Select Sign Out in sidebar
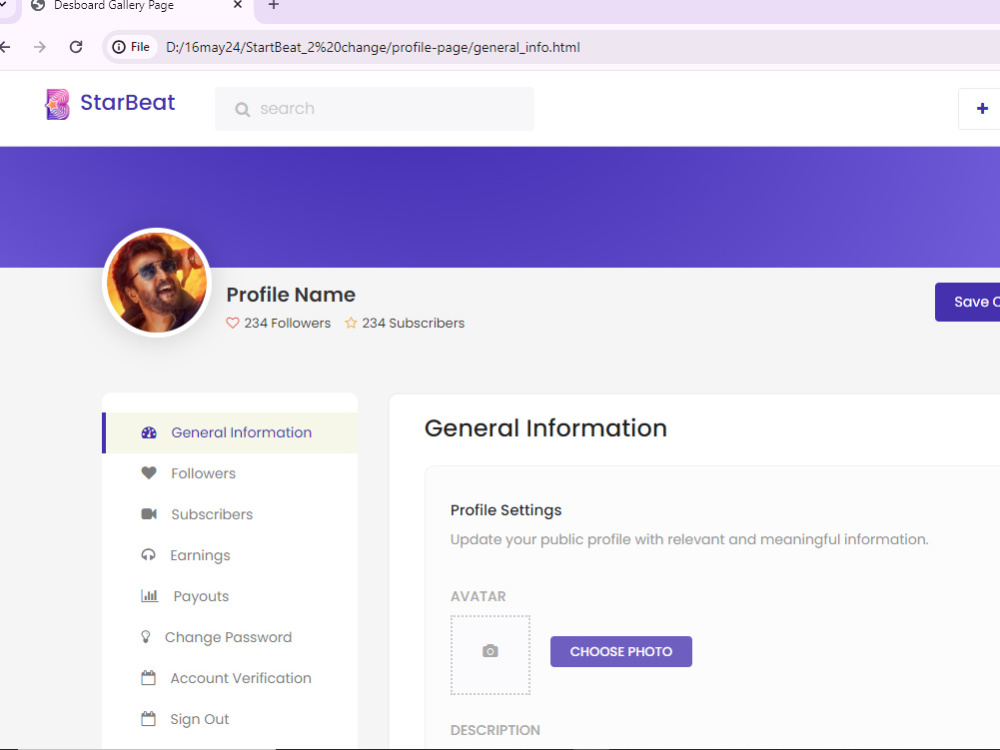Image resolution: width=1000 pixels, height=750 pixels. tap(230, 719)
